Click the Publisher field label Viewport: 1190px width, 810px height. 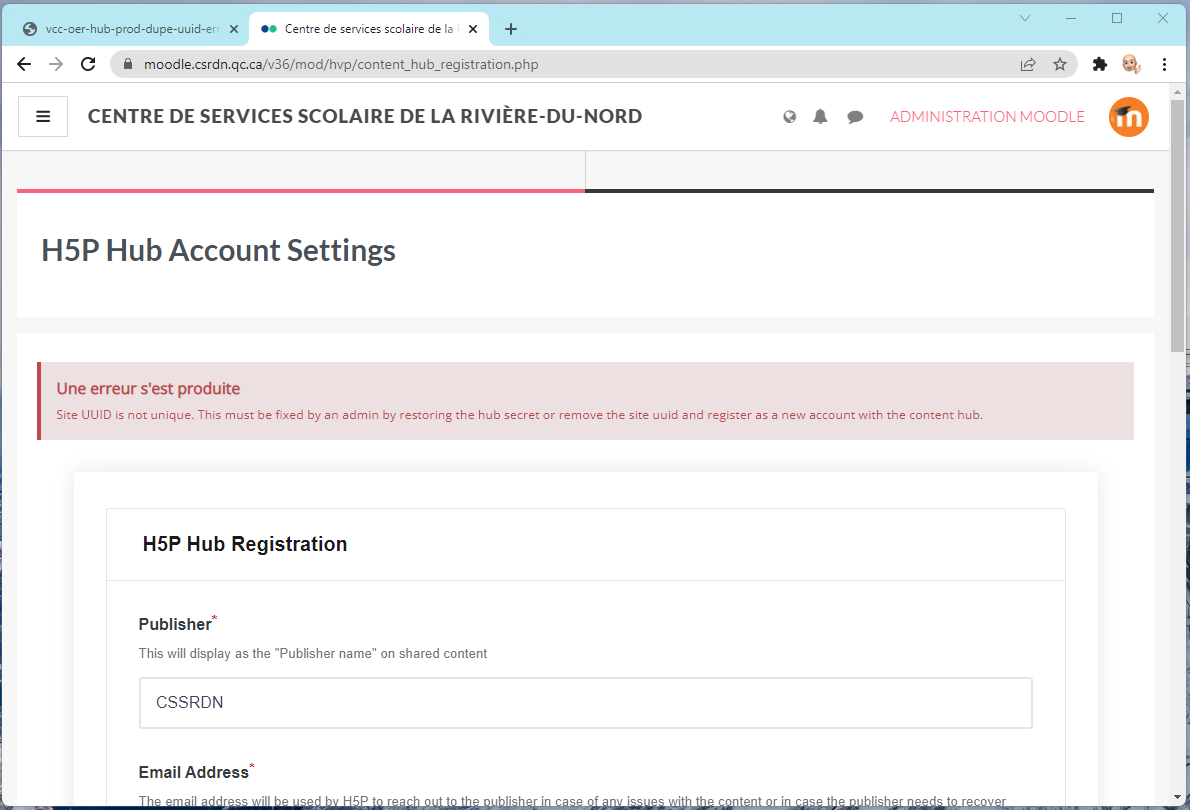175,624
